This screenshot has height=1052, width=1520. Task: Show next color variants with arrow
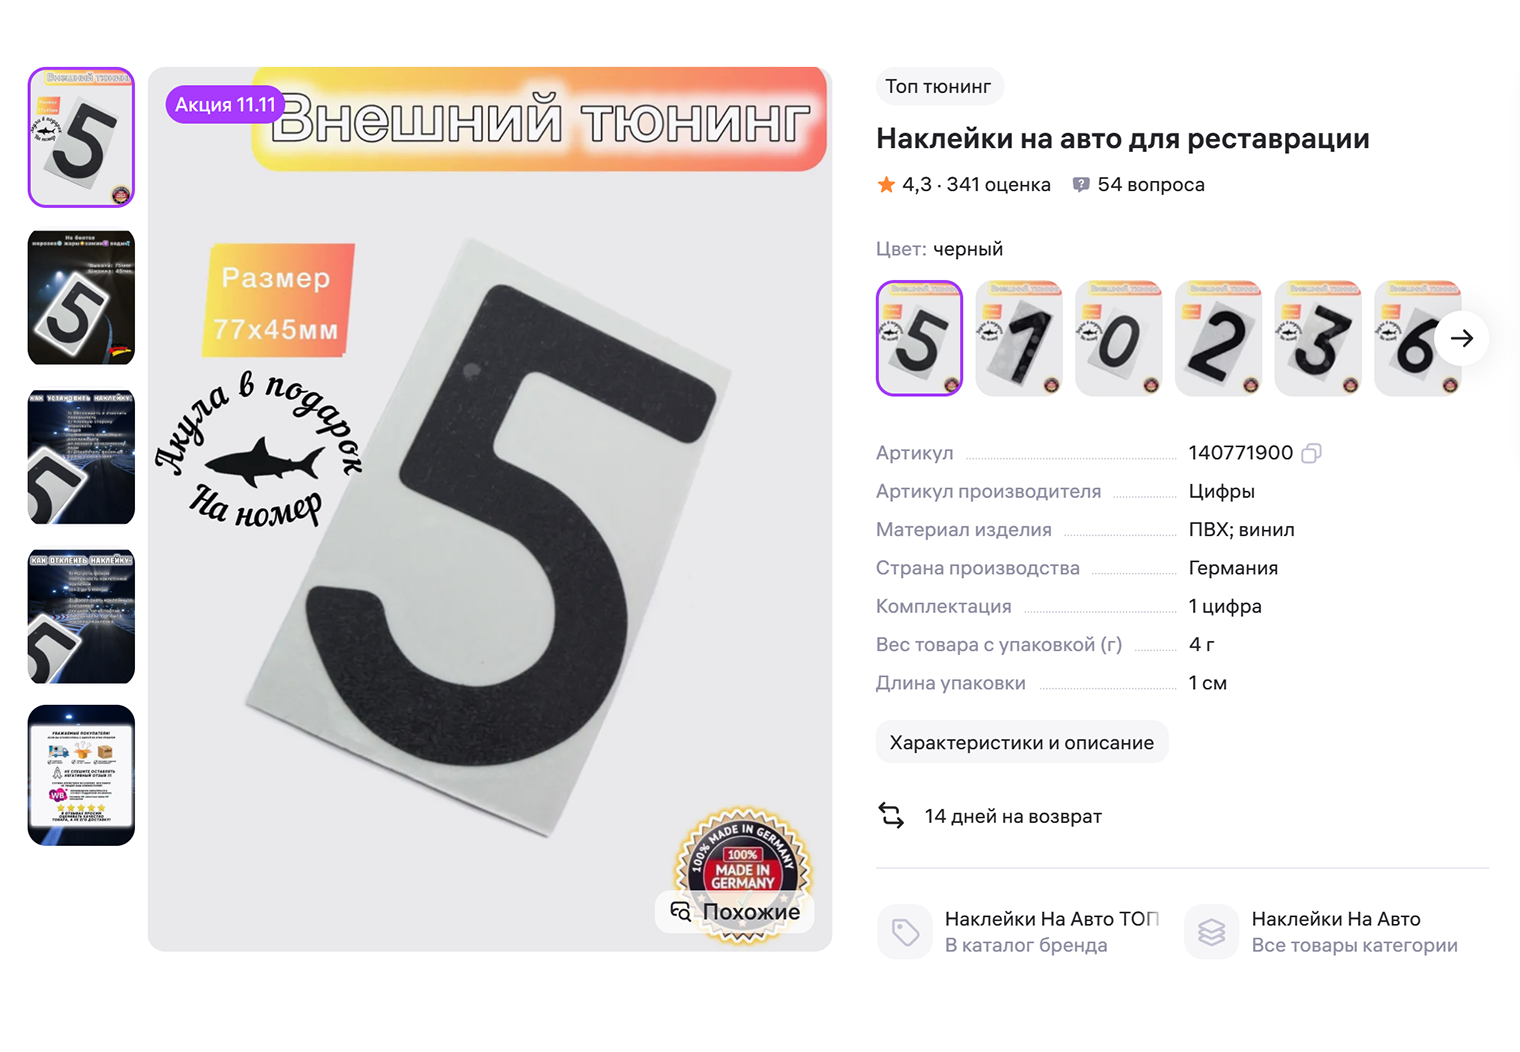tap(1462, 338)
